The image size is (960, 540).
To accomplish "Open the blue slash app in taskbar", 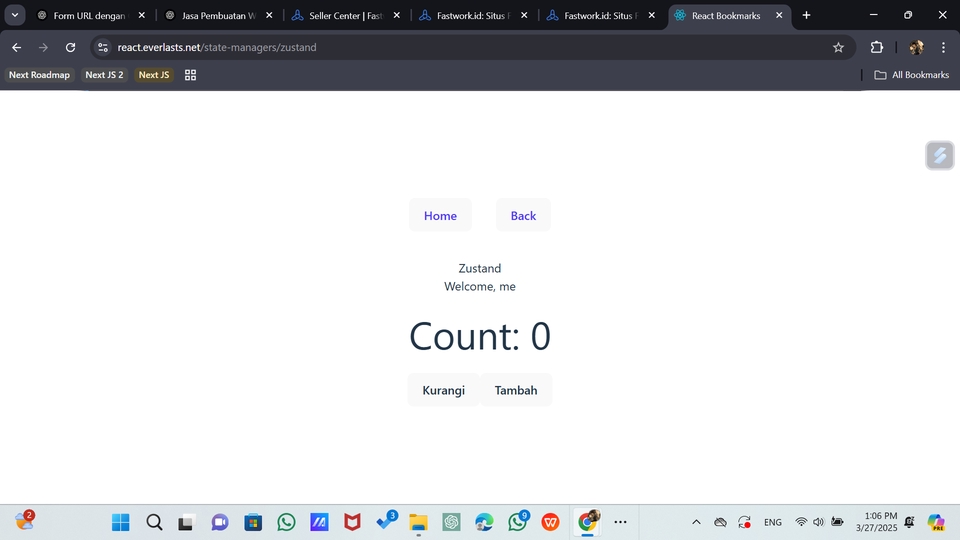I will 319,522.
